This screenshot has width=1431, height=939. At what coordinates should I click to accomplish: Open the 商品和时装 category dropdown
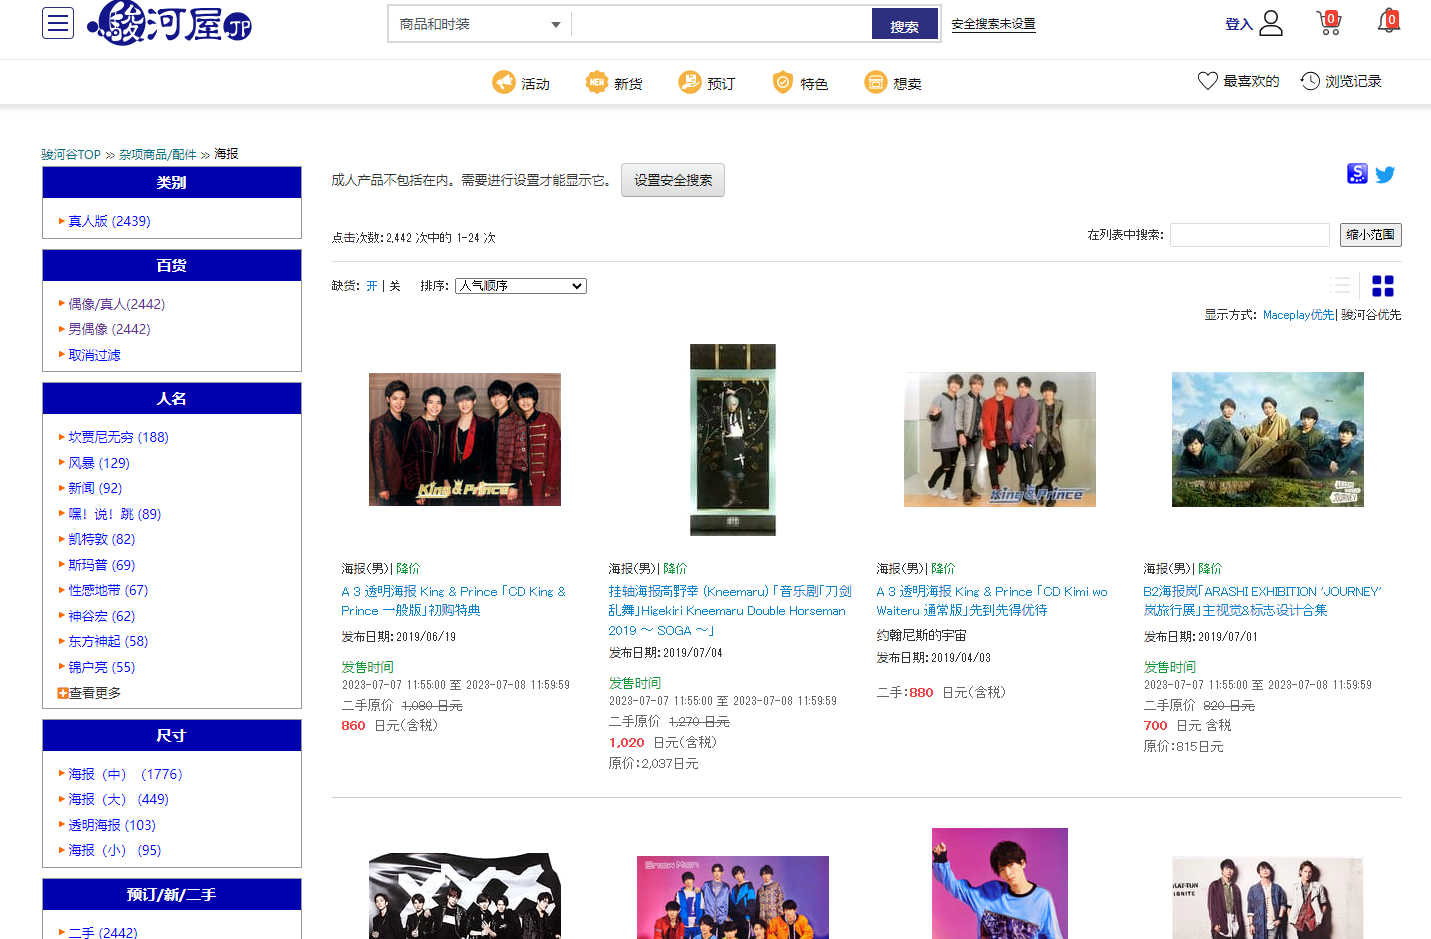pyautogui.click(x=480, y=24)
